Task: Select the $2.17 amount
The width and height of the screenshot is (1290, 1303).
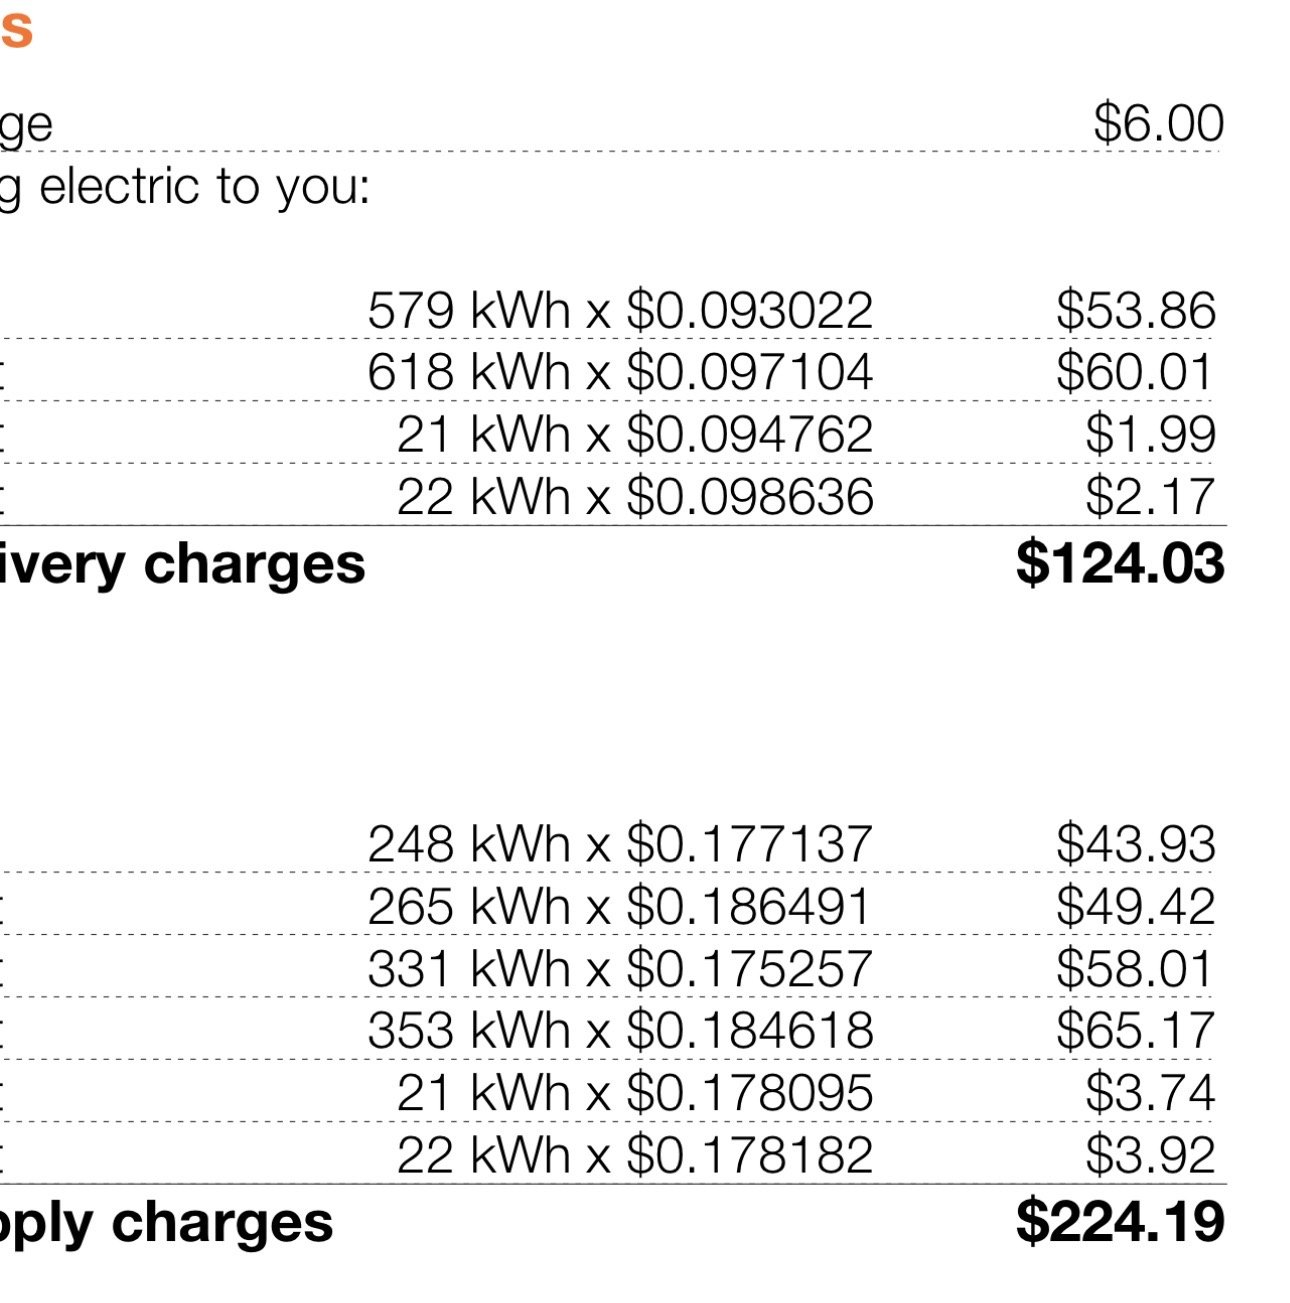Action: pyautogui.click(x=1151, y=497)
